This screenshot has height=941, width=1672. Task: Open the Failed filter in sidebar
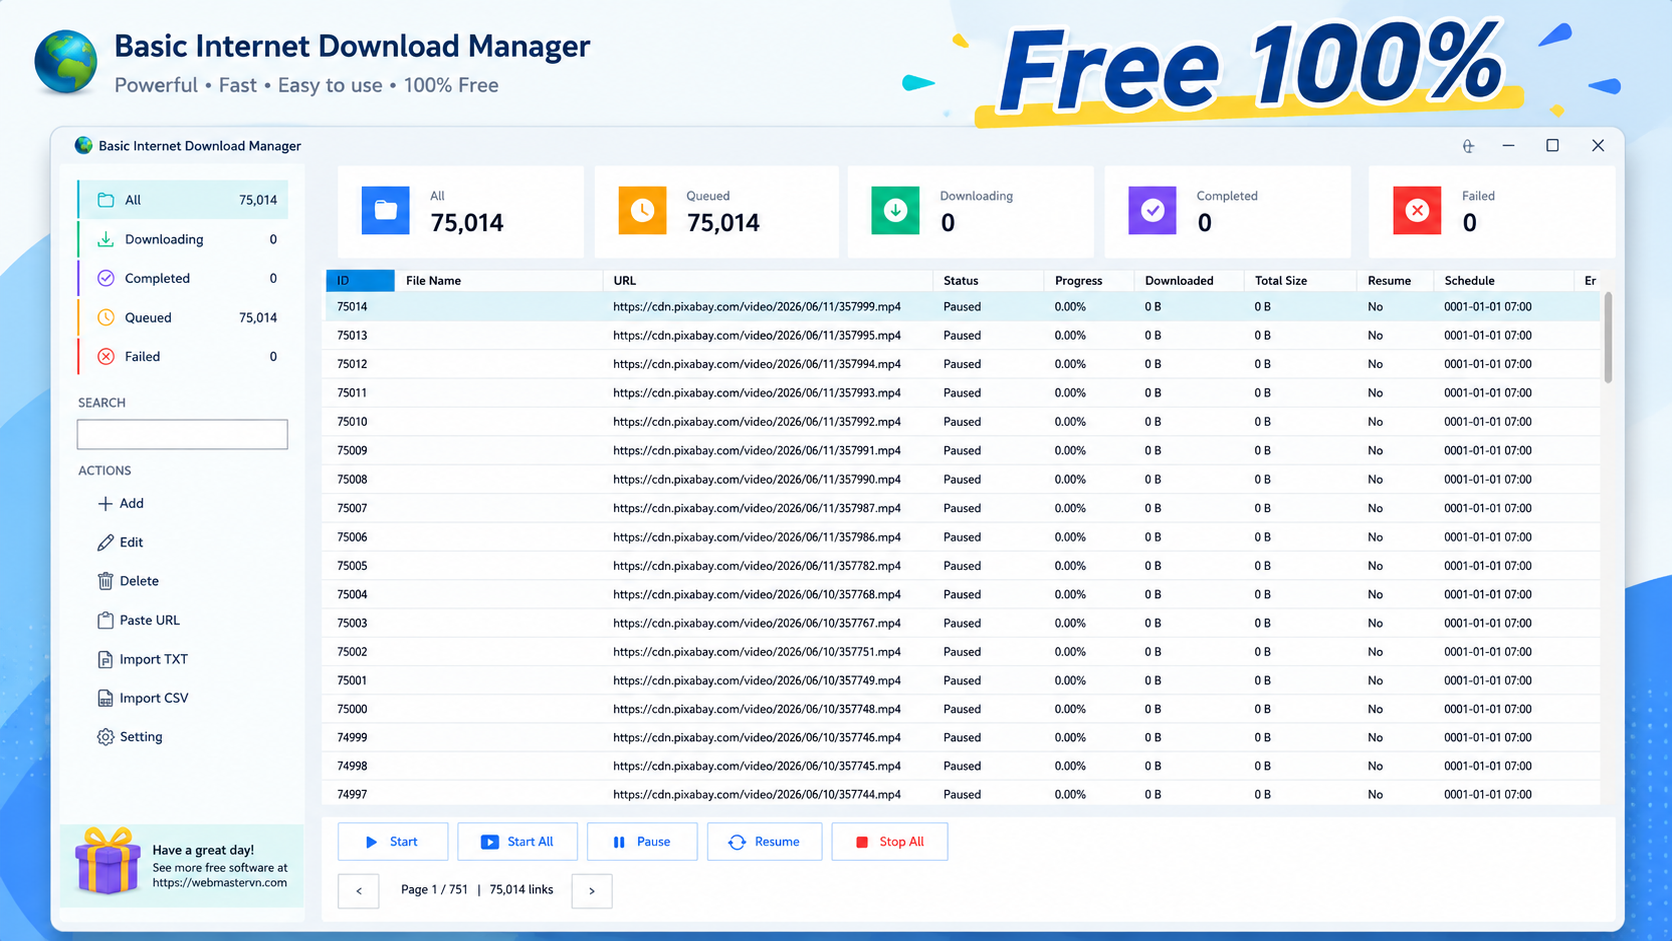coord(183,356)
